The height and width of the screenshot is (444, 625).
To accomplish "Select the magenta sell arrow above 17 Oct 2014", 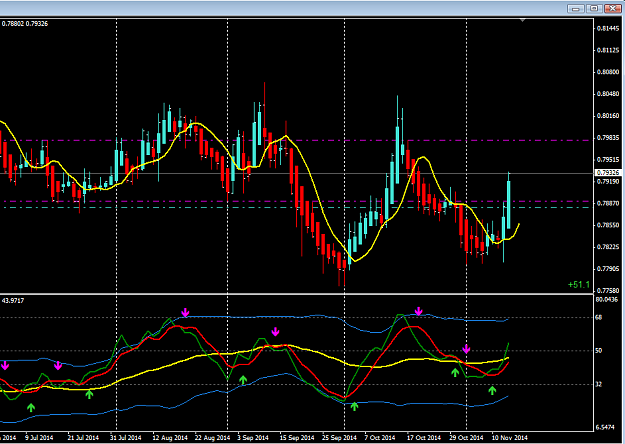I will 418,312.
